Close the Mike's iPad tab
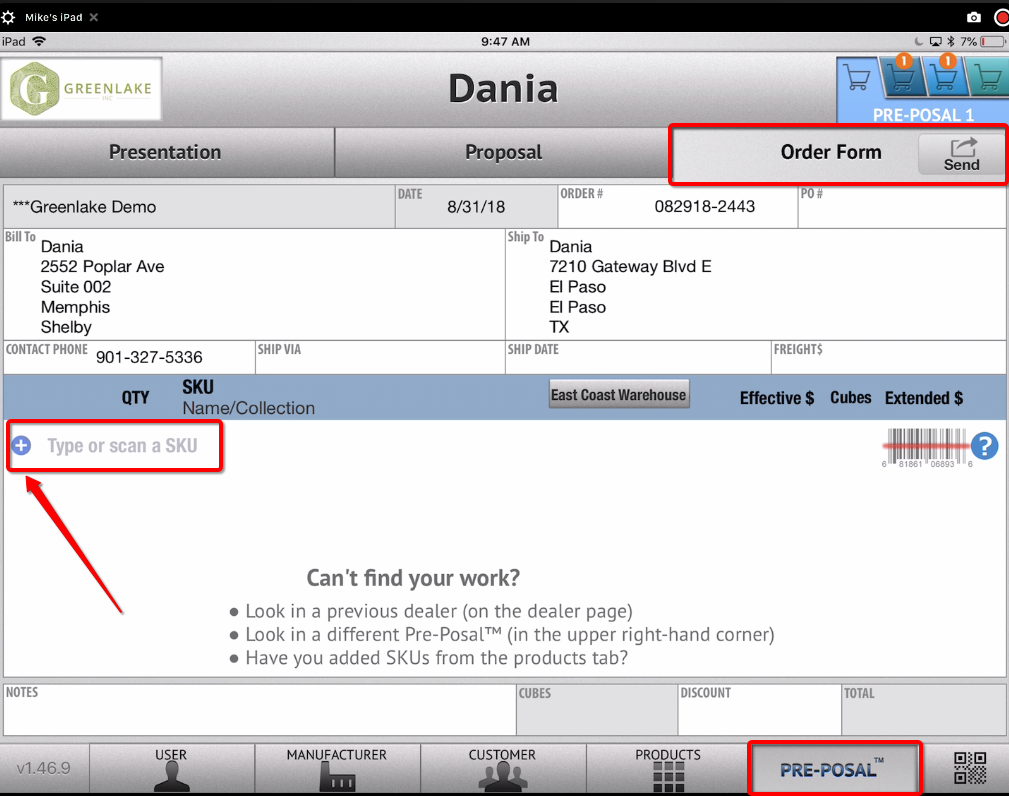This screenshot has width=1009, height=796. click(x=94, y=17)
